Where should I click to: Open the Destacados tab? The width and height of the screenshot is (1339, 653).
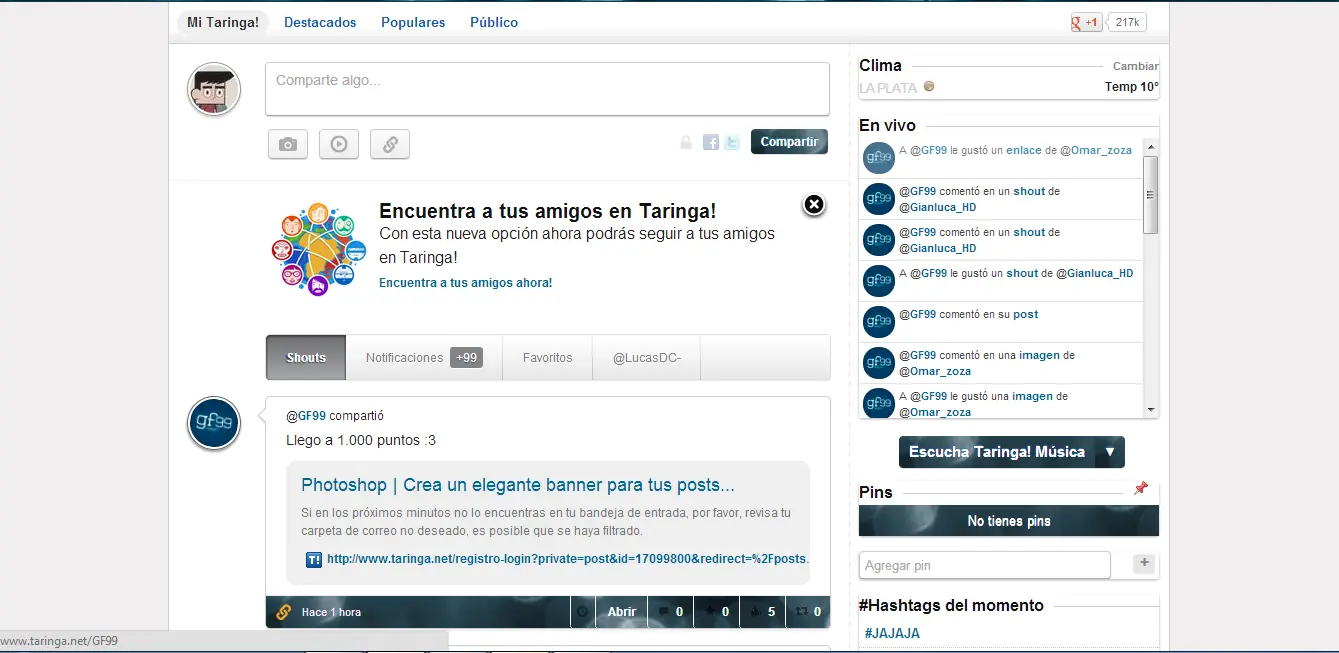click(x=320, y=22)
